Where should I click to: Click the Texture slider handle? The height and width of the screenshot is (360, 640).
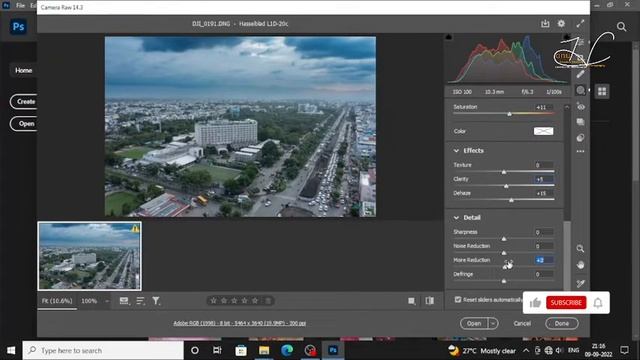[x=504, y=172]
